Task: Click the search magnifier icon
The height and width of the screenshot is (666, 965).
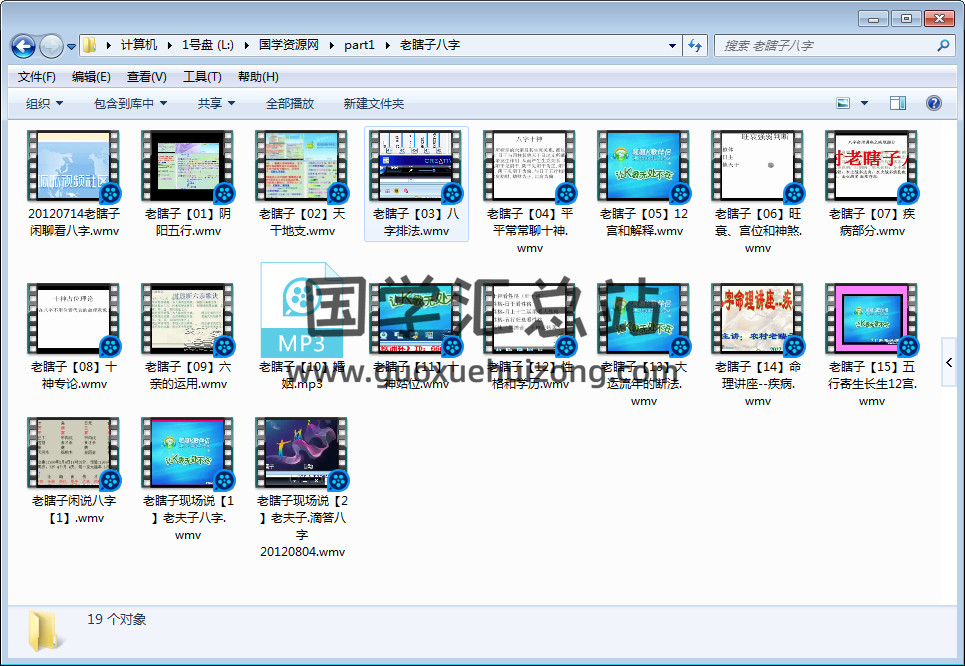Action: pos(942,46)
